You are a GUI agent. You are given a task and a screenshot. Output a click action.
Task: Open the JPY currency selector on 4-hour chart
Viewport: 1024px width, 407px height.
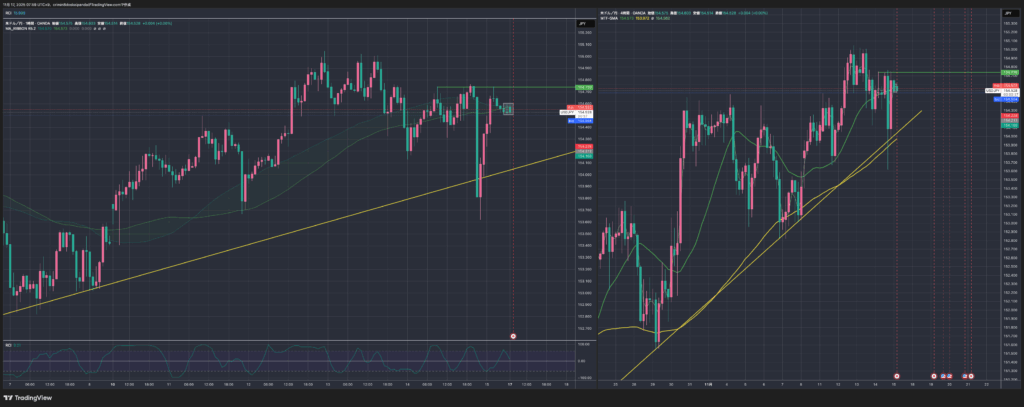pos(1009,12)
